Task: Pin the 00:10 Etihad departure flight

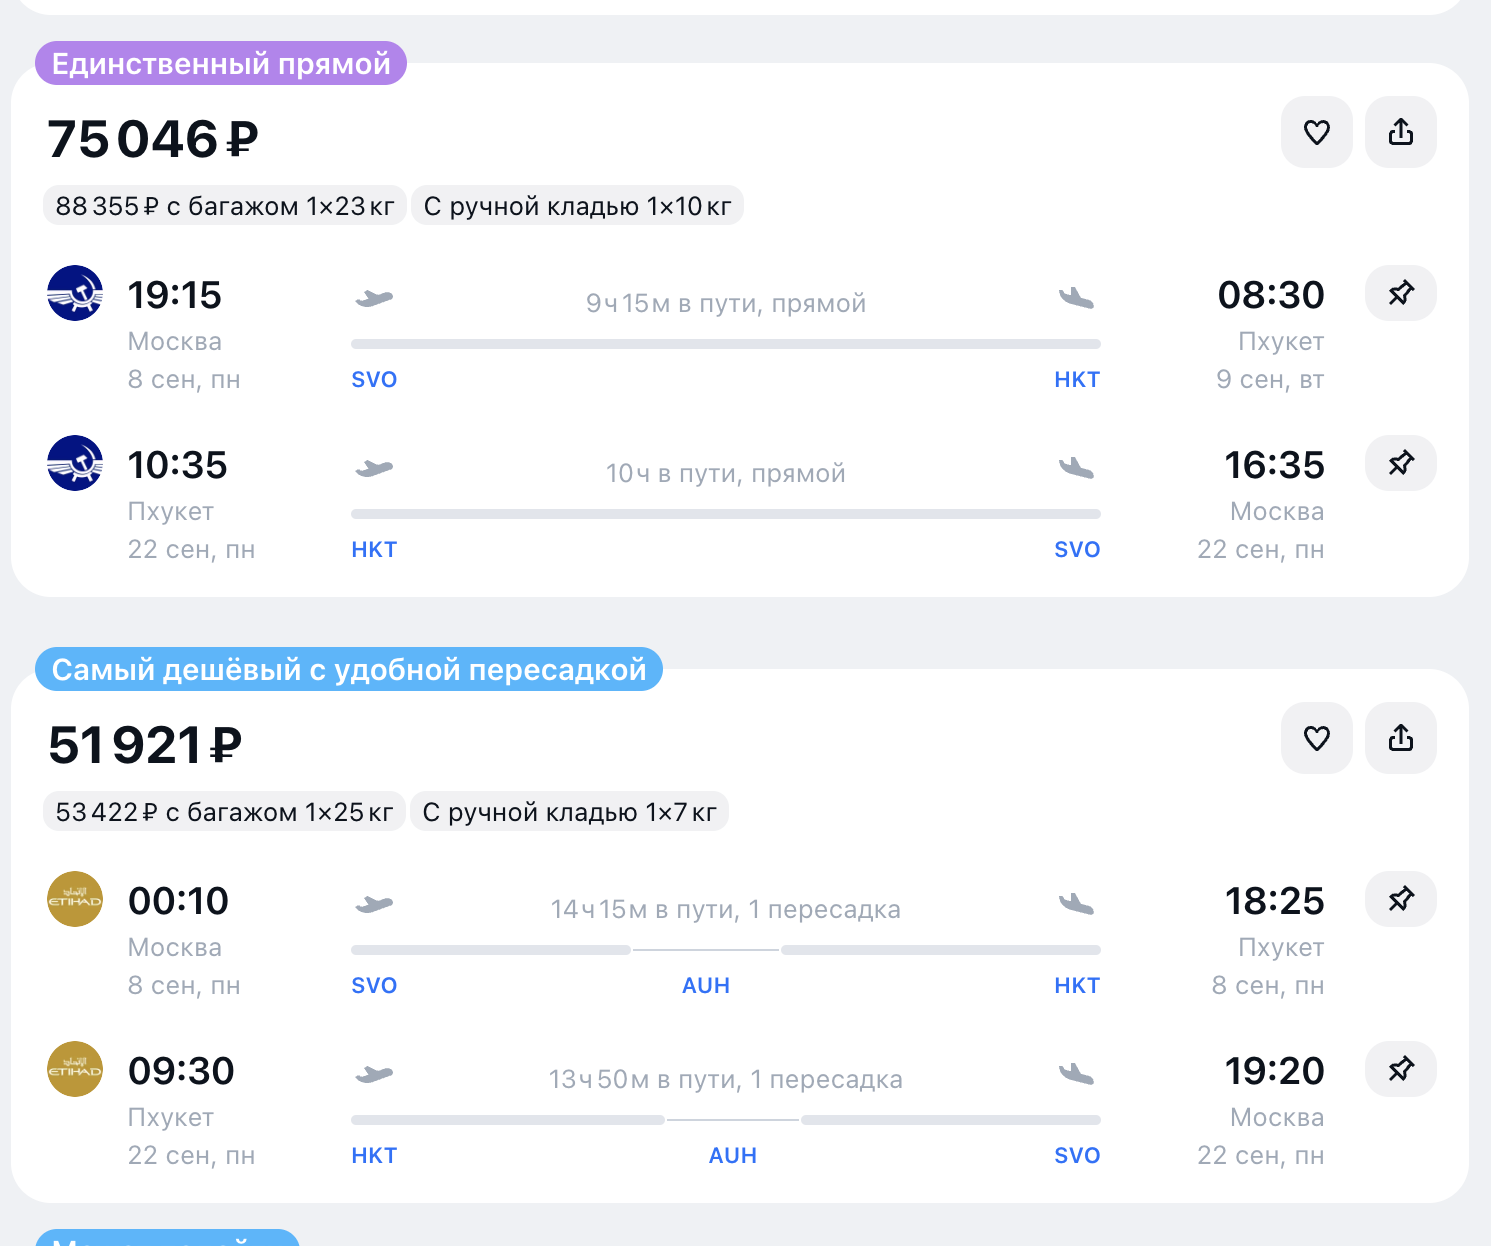Action: point(1400,899)
